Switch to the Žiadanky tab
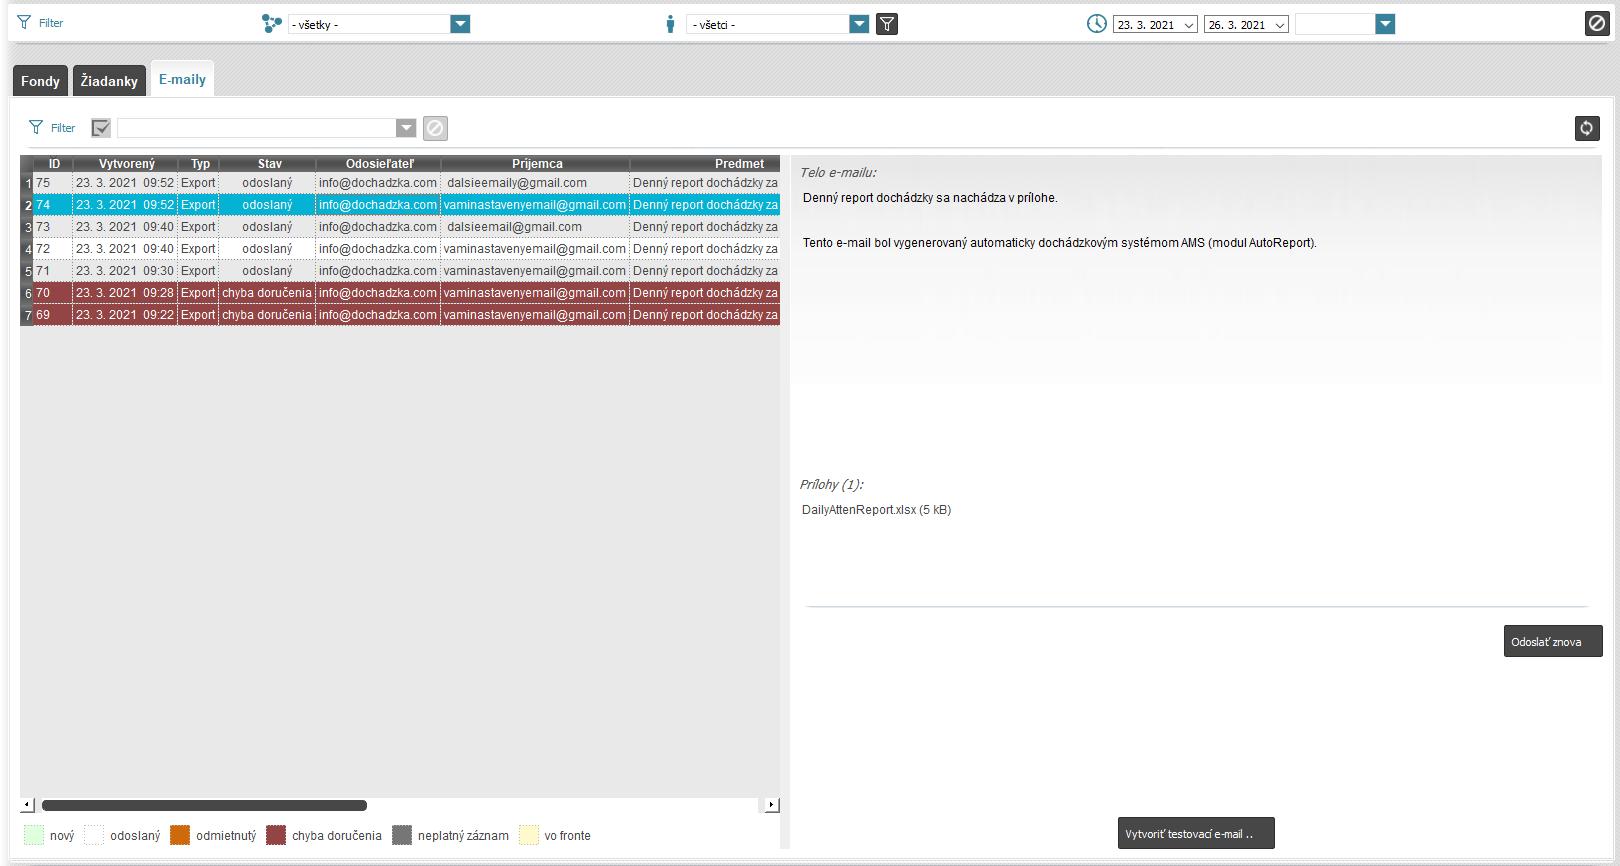Viewport: 1620px width, 866px height. pyautogui.click(x=109, y=81)
